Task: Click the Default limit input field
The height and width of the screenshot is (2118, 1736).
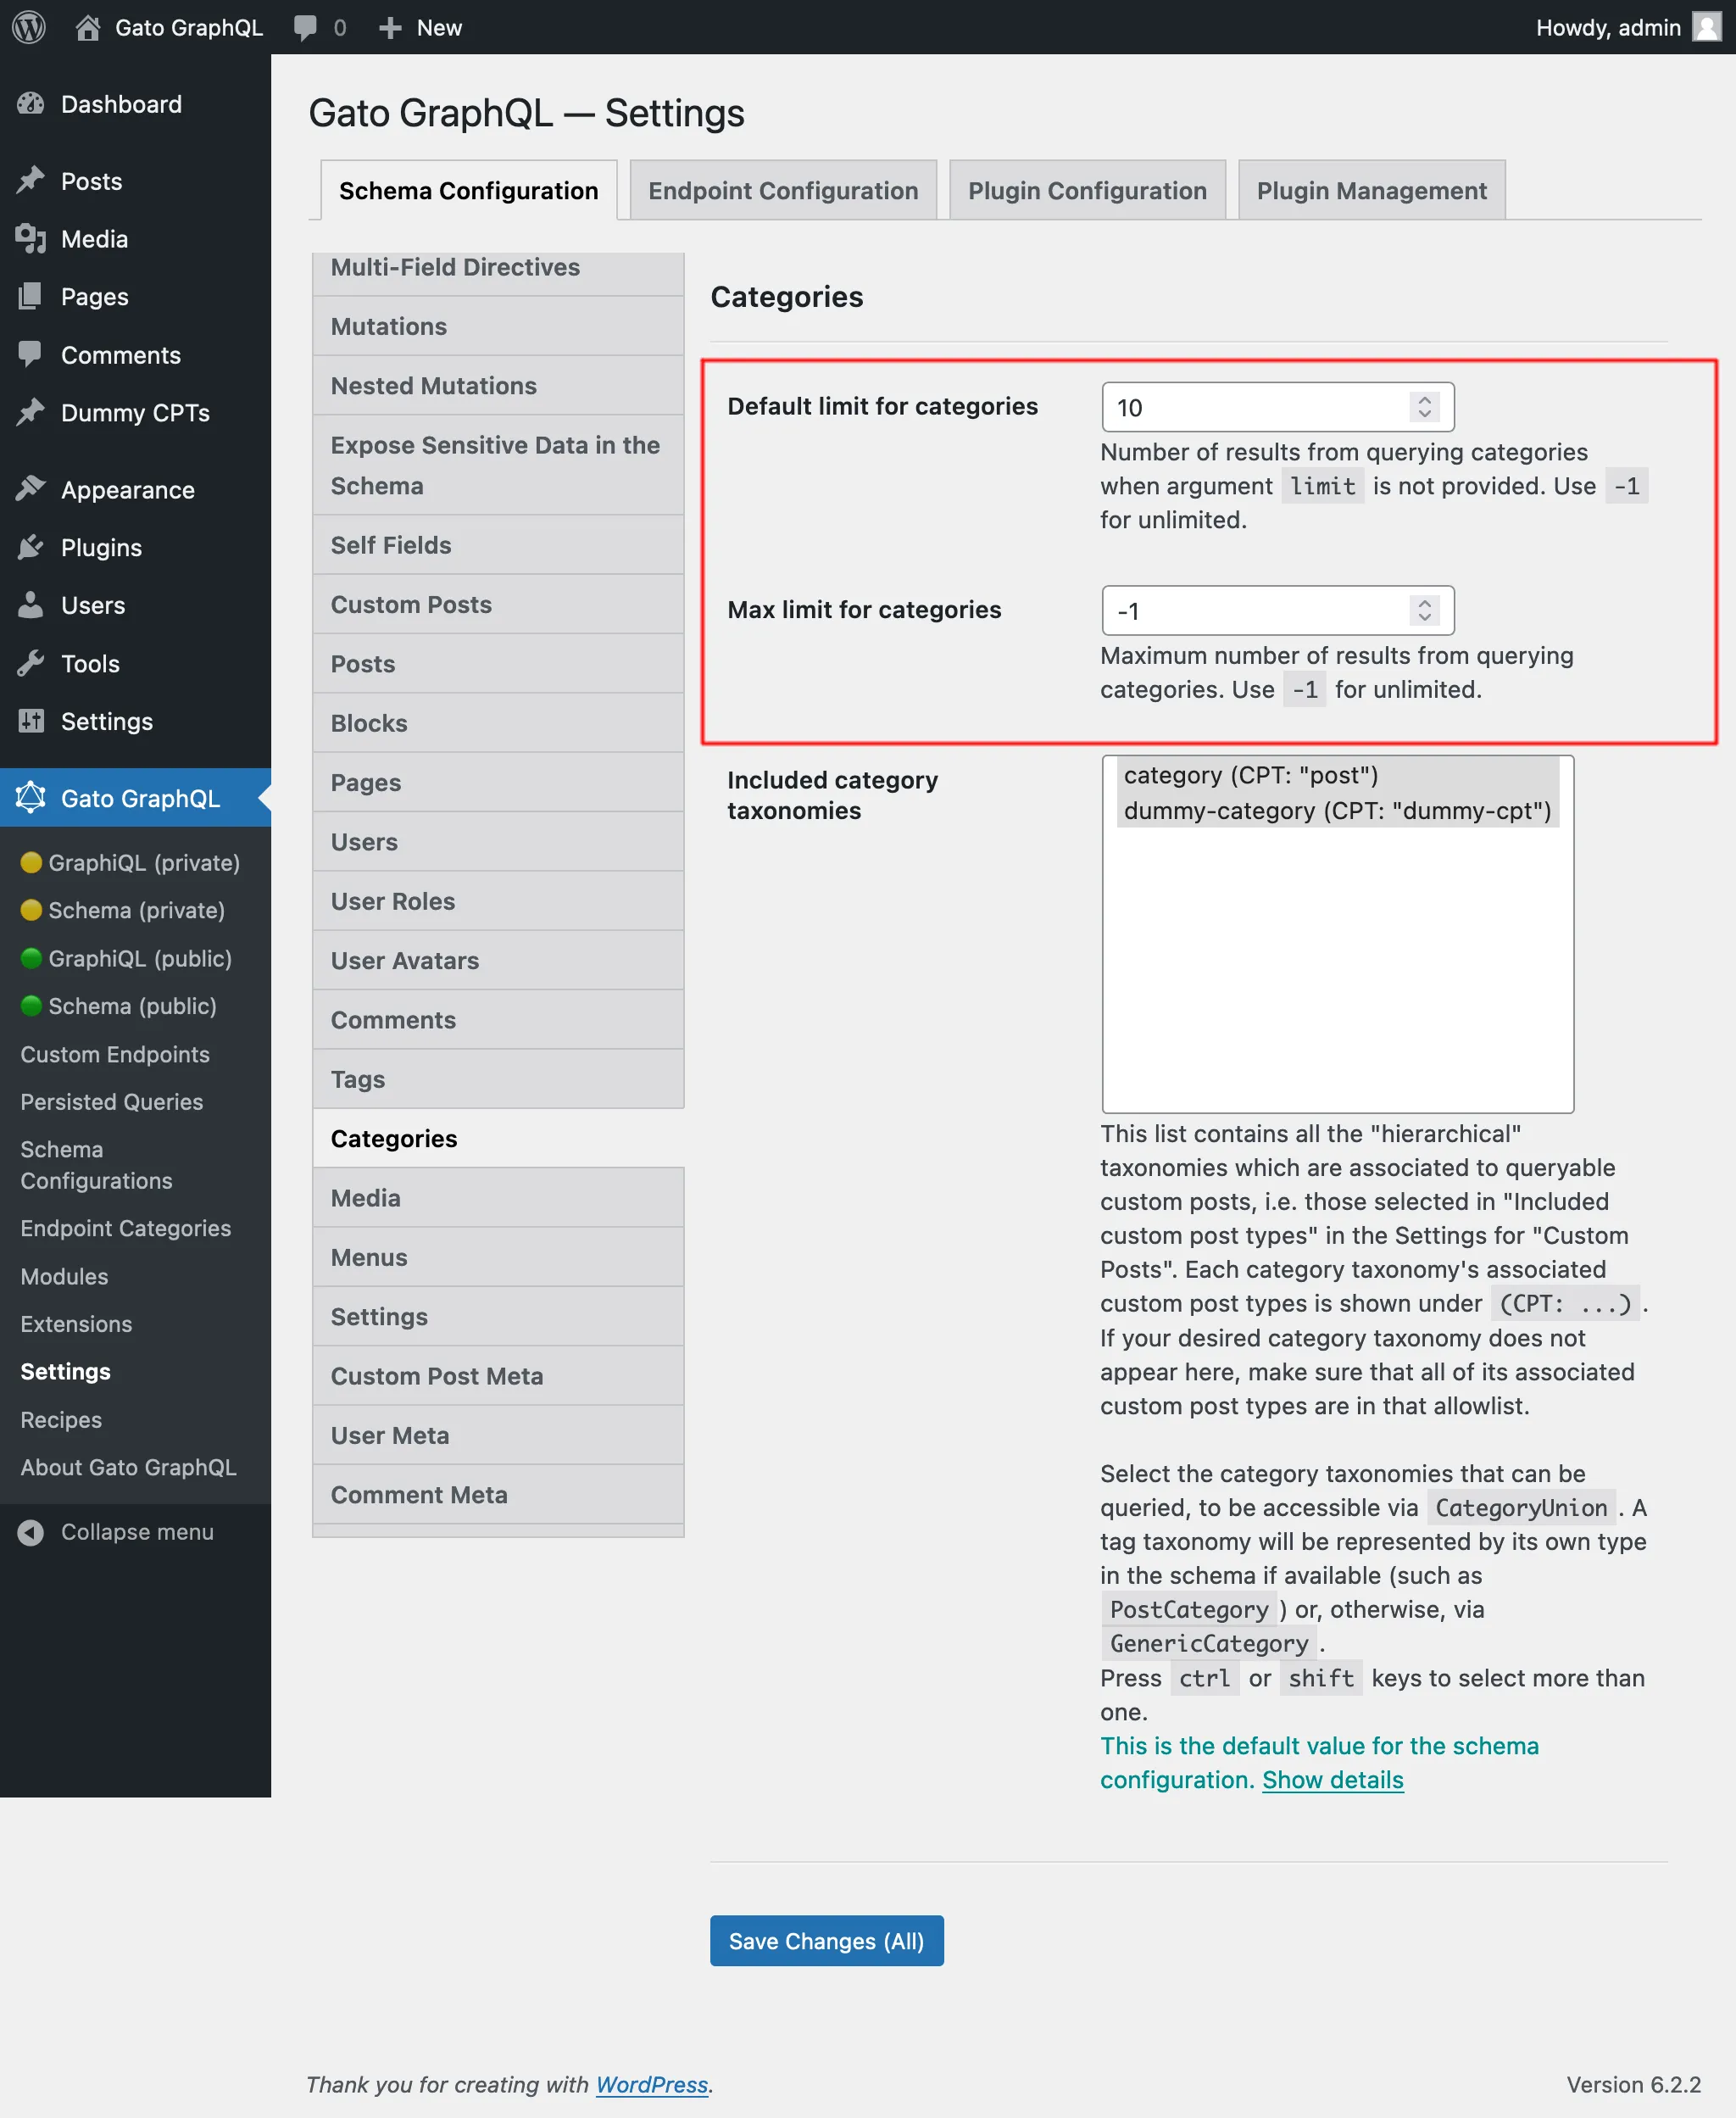Action: tap(1275, 406)
